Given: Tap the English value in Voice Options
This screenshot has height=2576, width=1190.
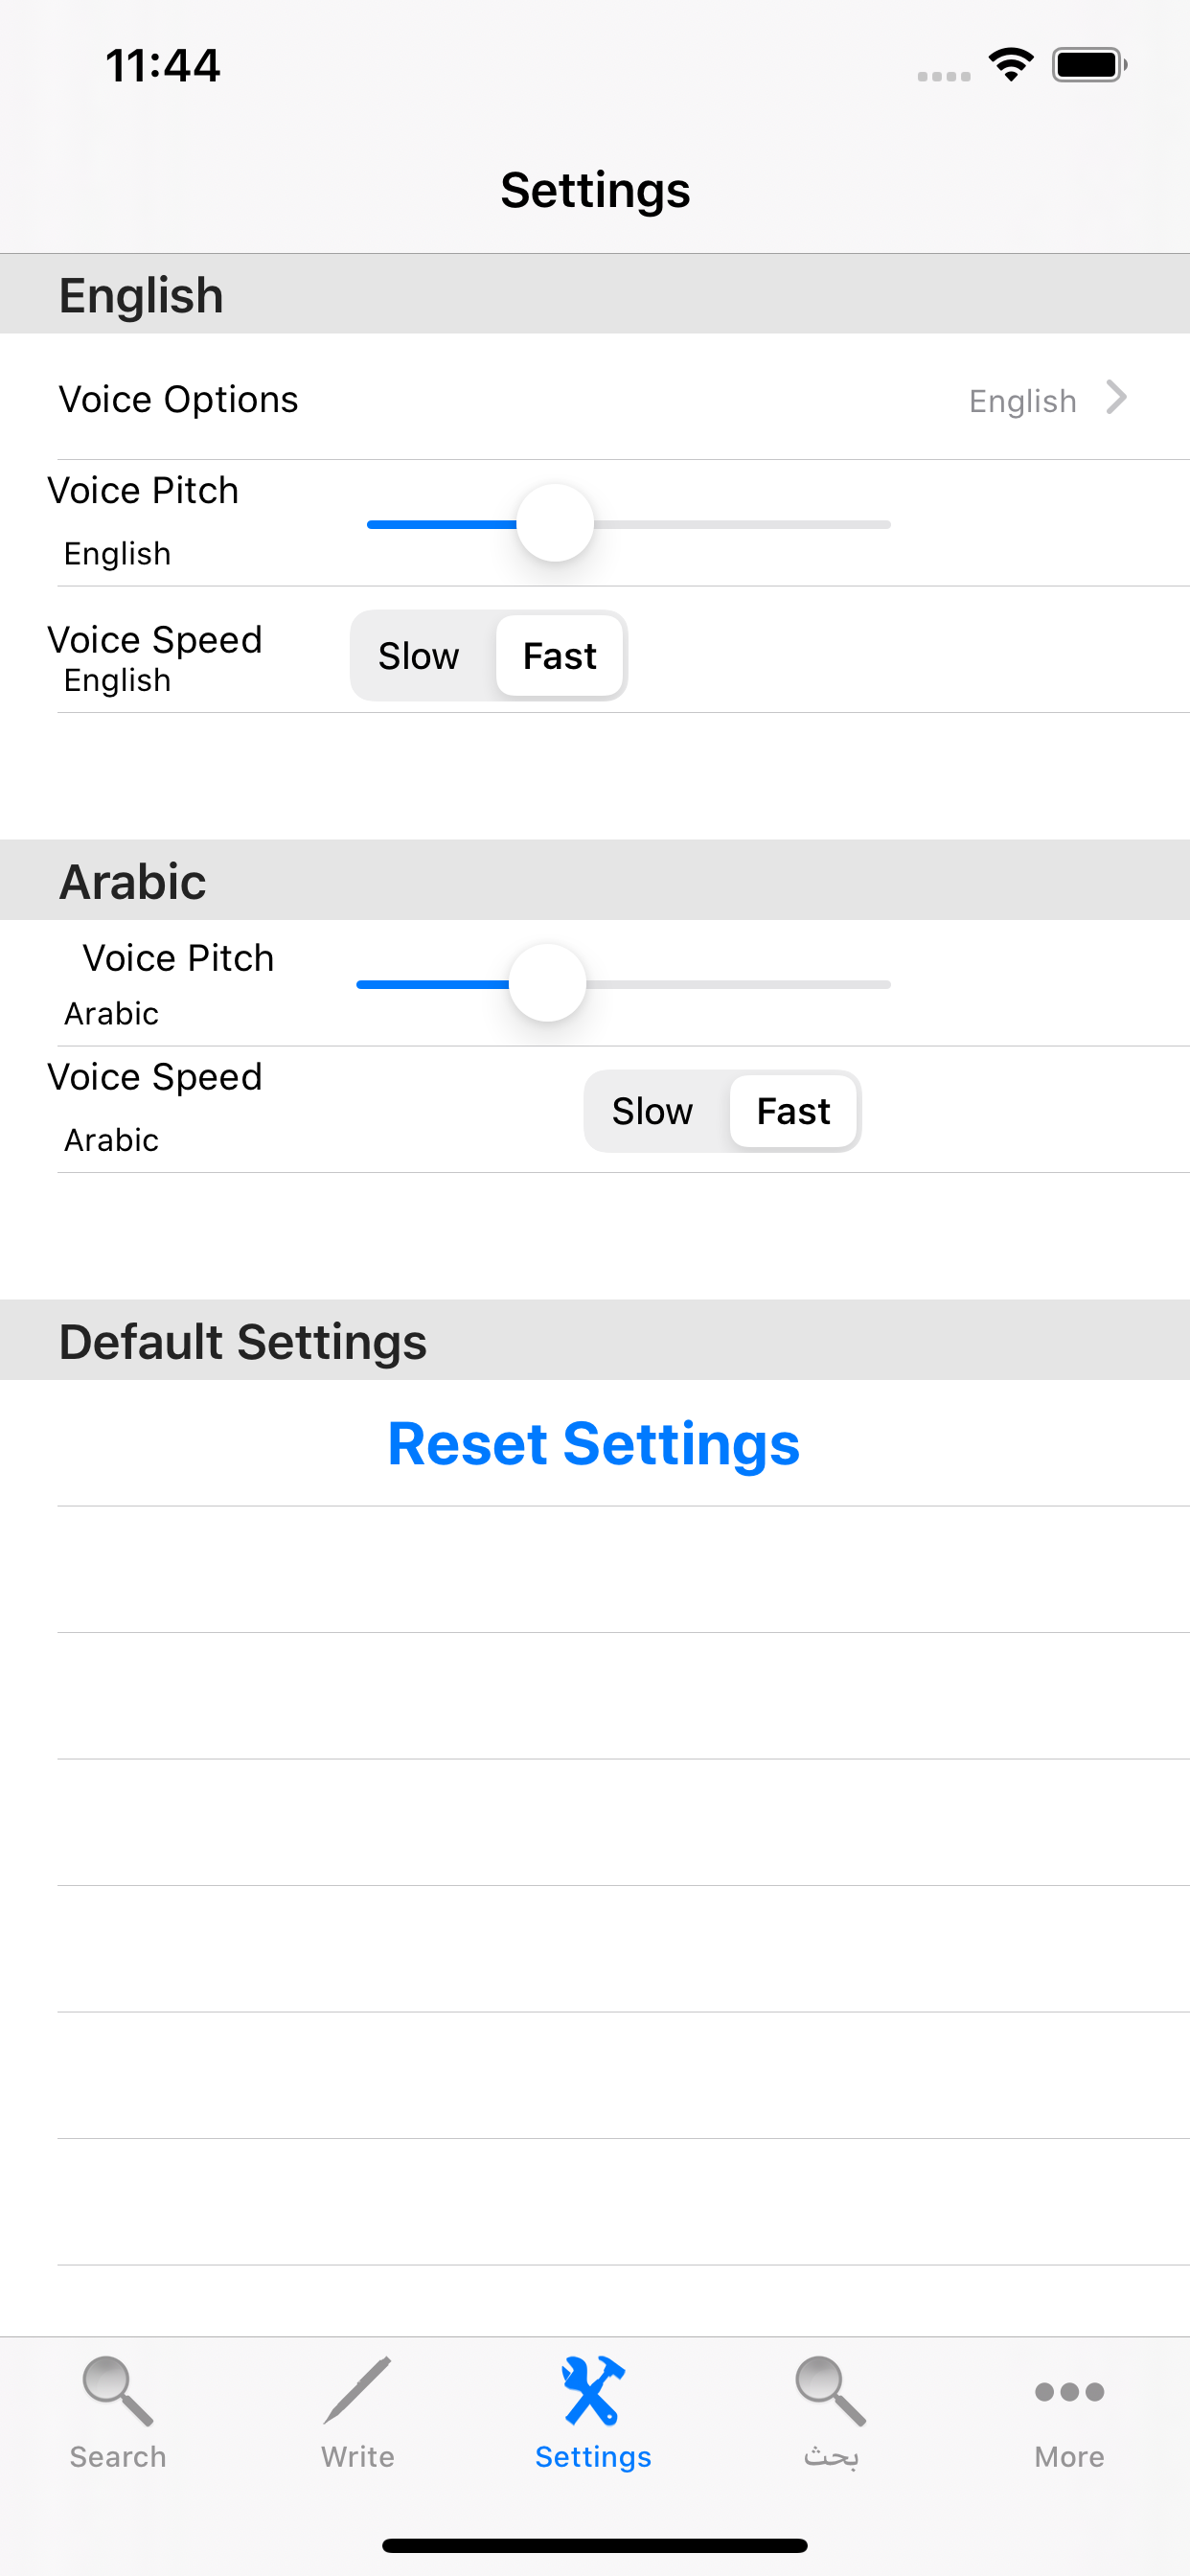Looking at the screenshot, I should point(1022,401).
